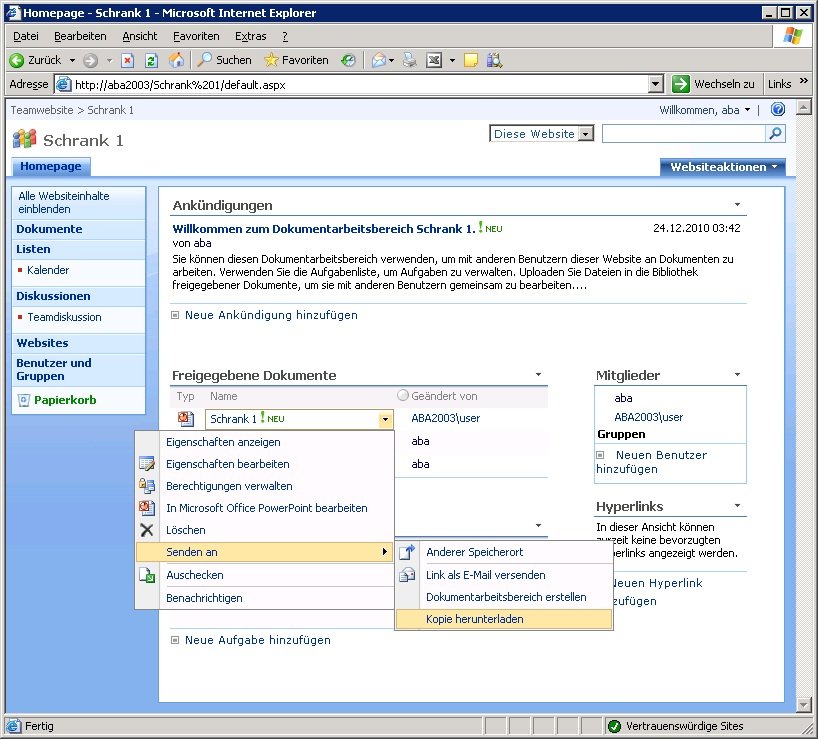Click the Stop loading icon in the toolbar

(127, 60)
